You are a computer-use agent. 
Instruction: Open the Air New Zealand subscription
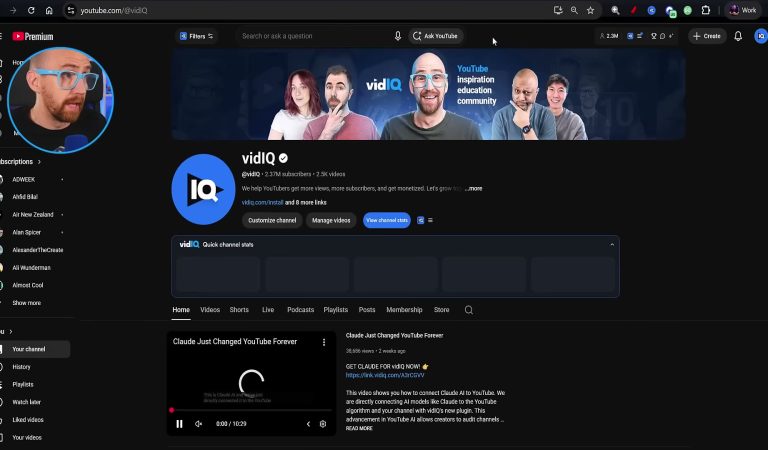point(33,214)
